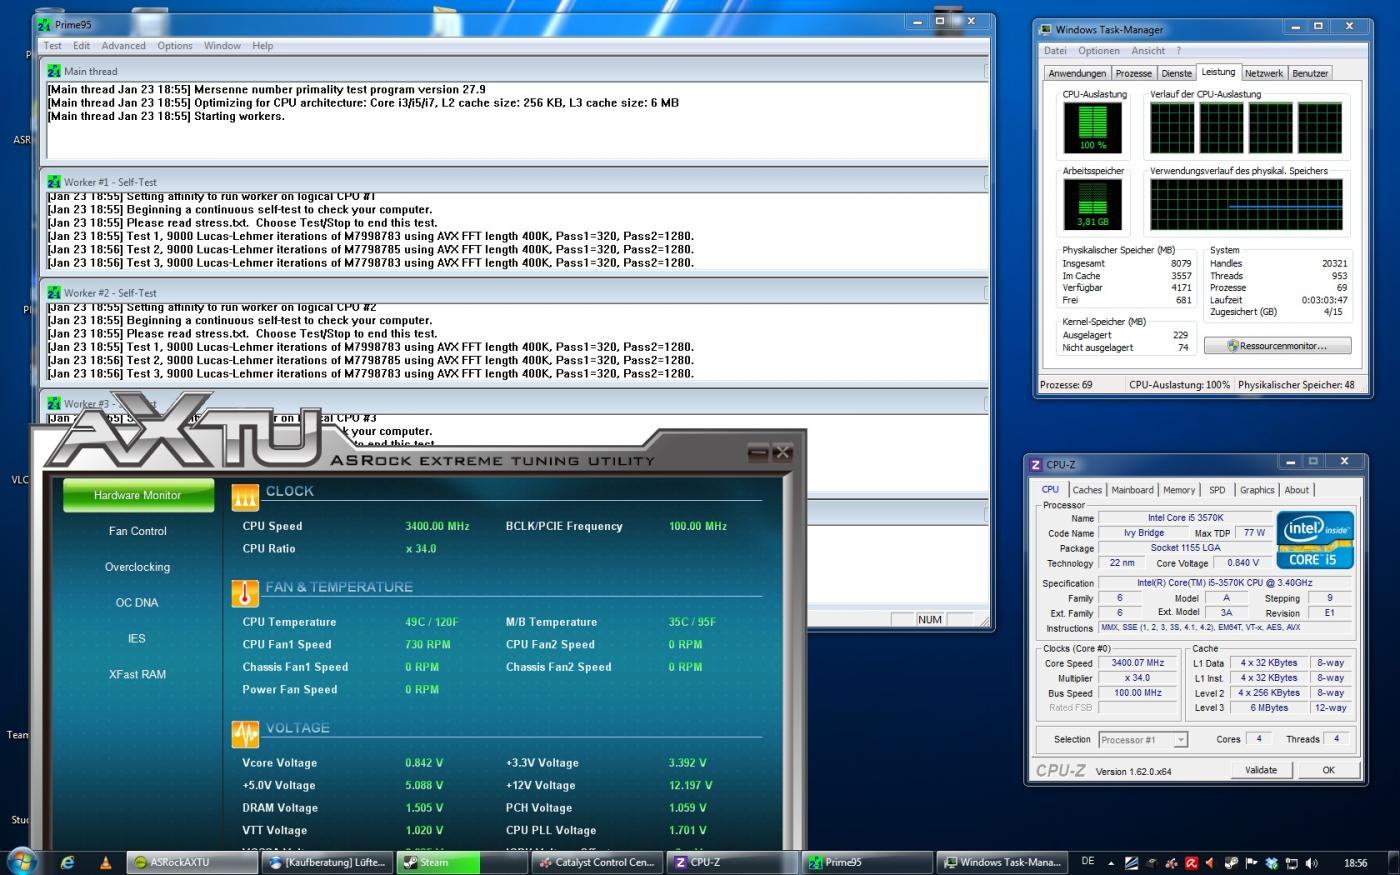
Task: Open IES in the AXTU sidebar
Action: (x=138, y=639)
